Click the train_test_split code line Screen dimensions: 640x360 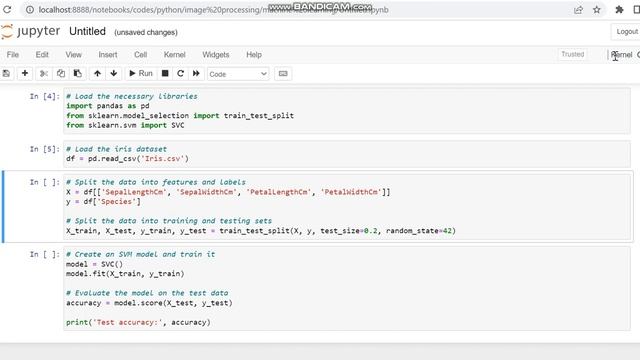[x=261, y=231]
